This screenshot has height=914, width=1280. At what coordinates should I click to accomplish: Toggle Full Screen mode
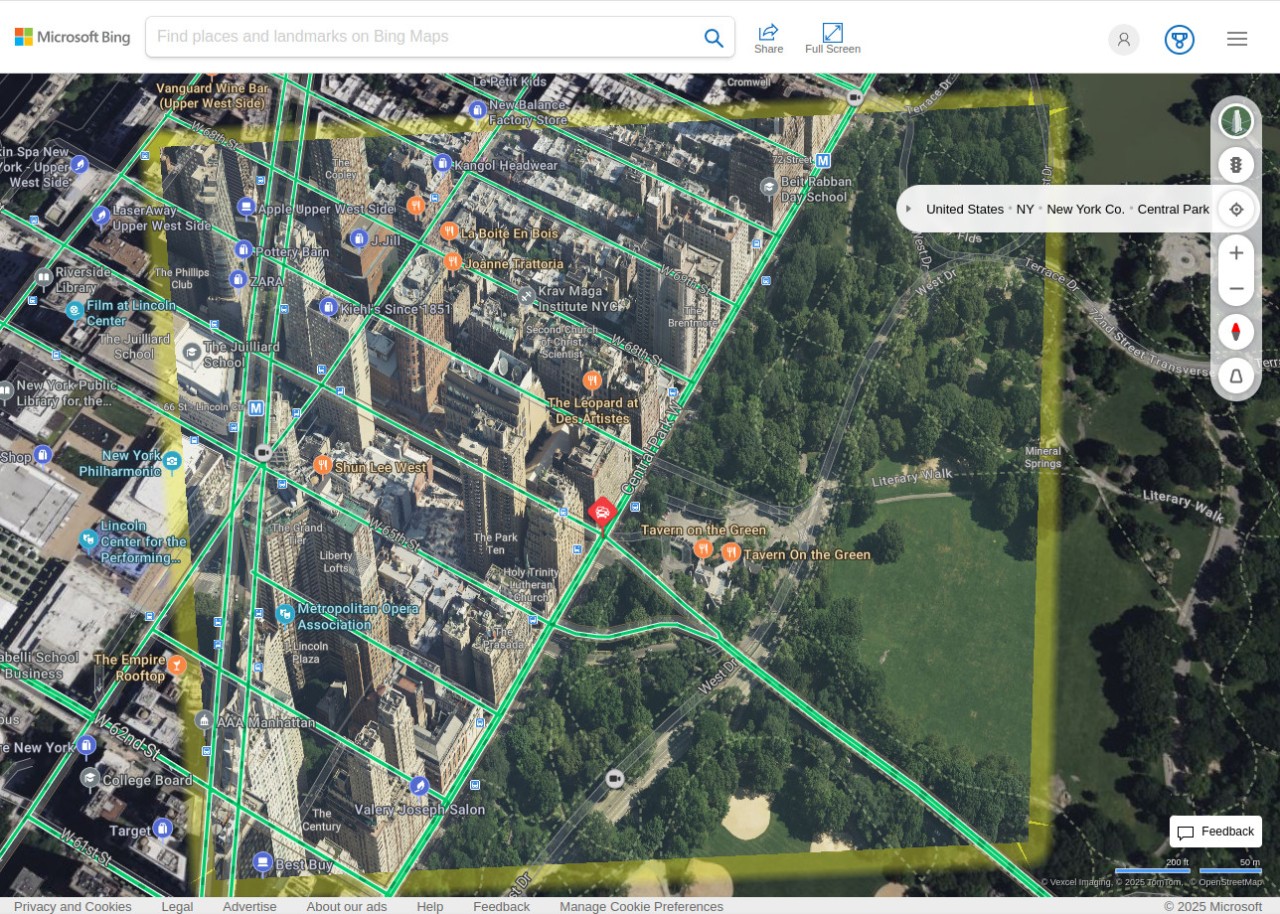pyautogui.click(x=832, y=37)
